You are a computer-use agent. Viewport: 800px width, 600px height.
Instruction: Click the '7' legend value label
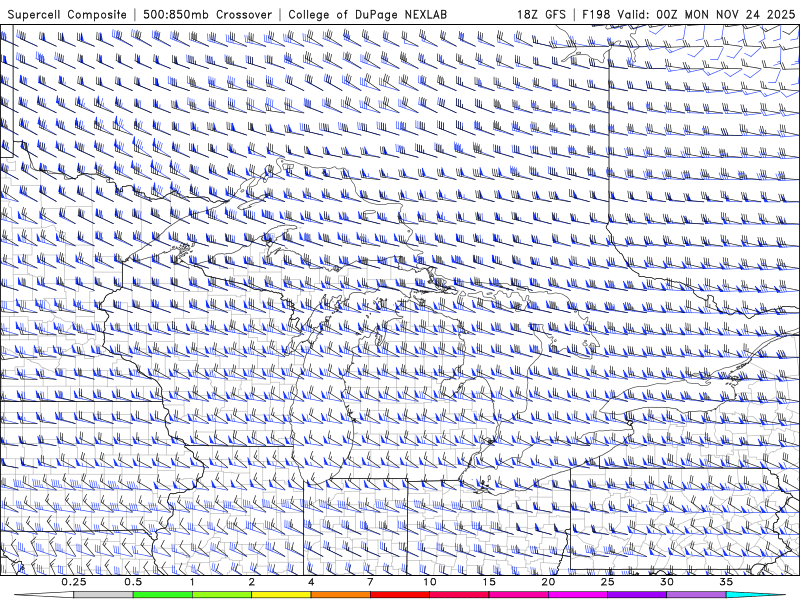click(x=370, y=582)
